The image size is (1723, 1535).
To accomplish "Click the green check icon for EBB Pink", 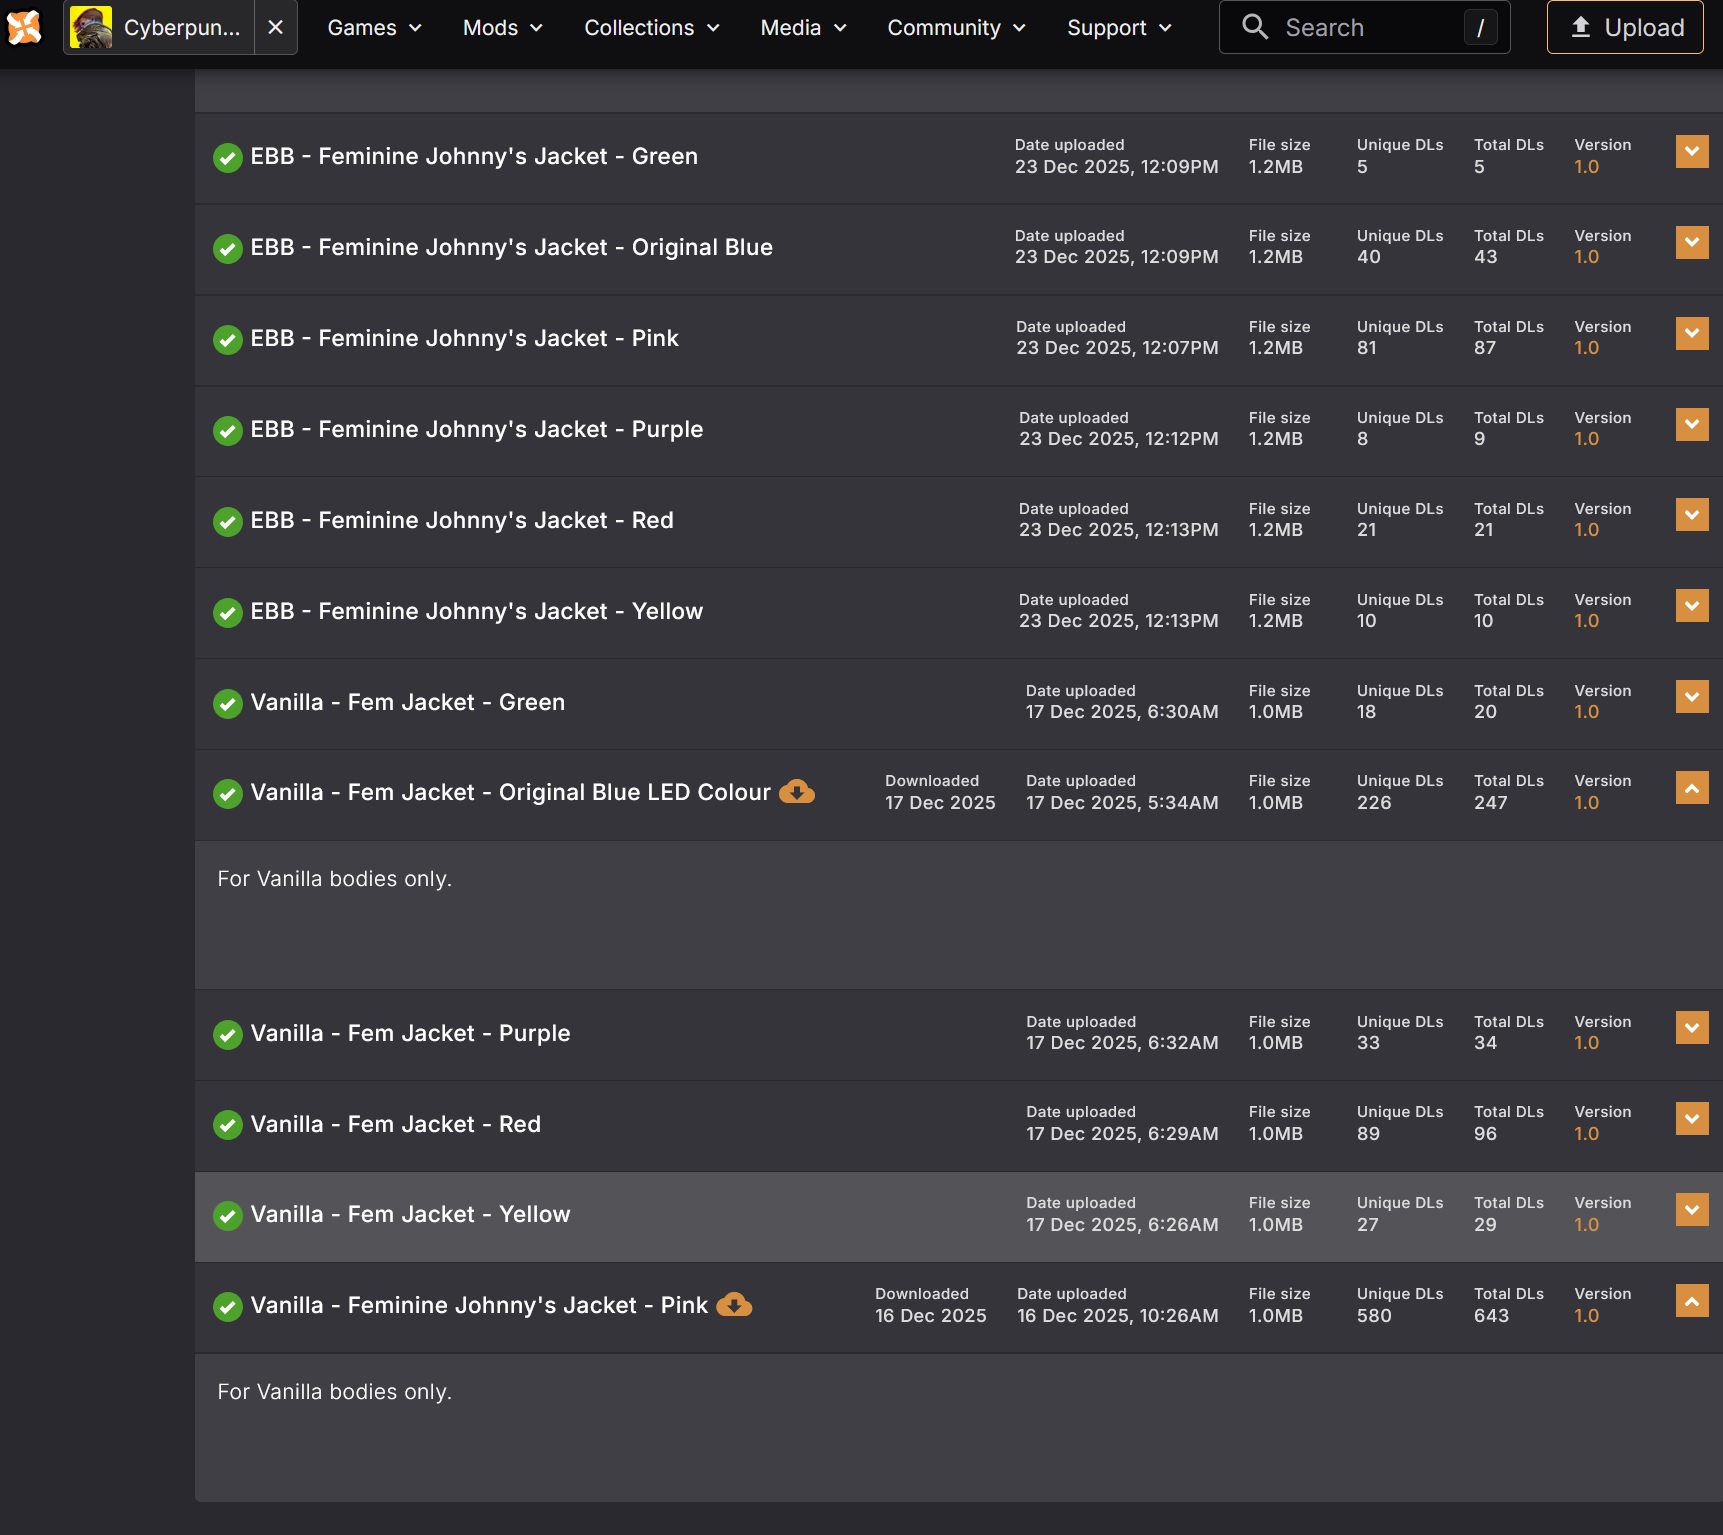I will (228, 340).
